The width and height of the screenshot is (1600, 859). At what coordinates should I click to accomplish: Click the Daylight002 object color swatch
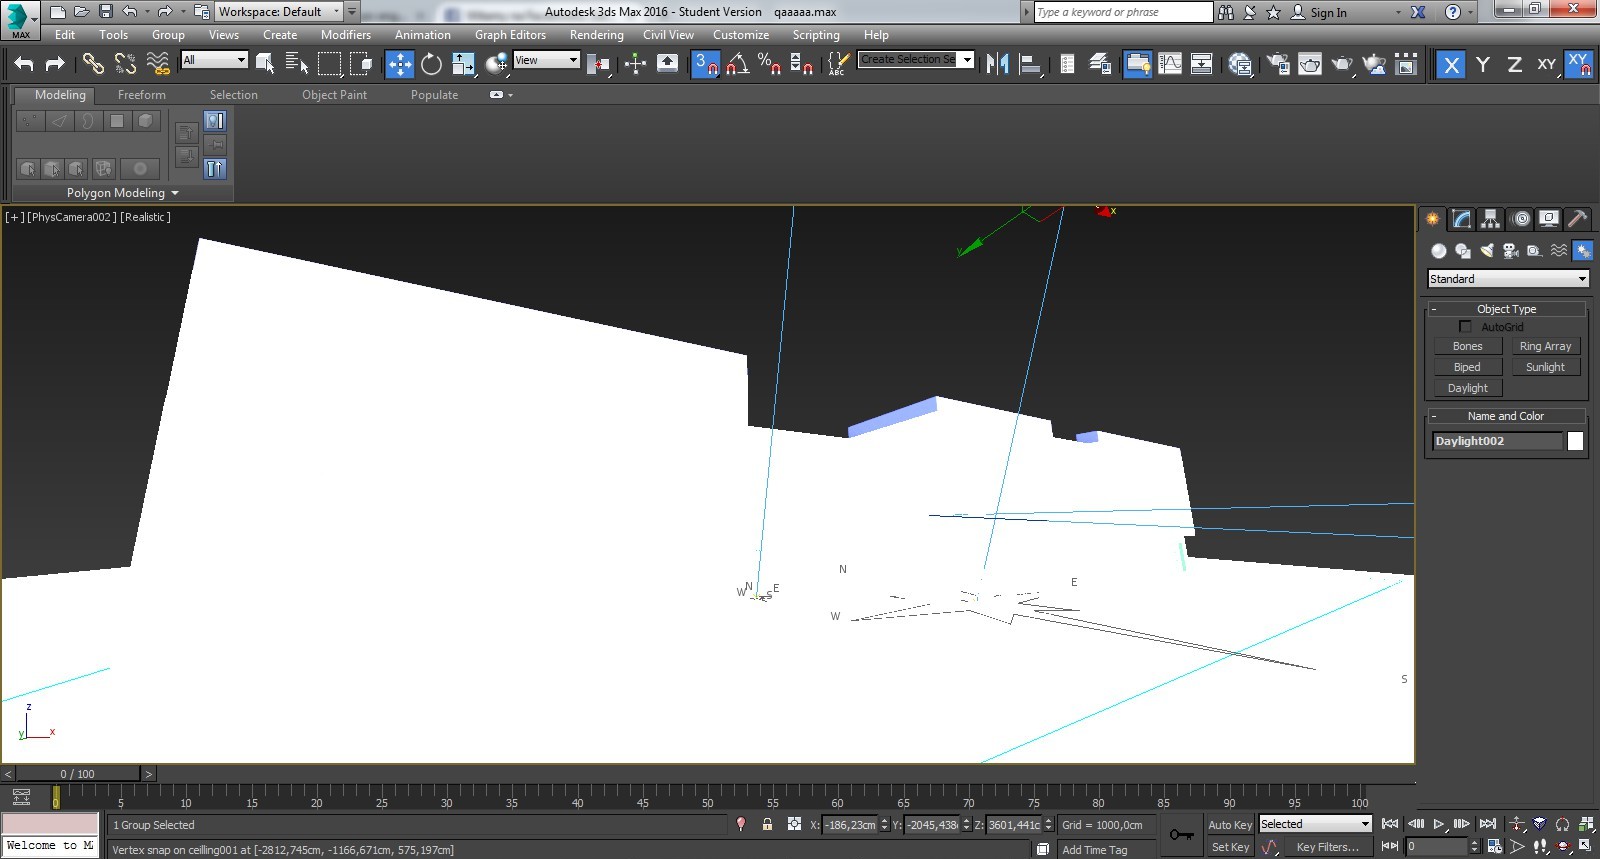pyautogui.click(x=1575, y=441)
